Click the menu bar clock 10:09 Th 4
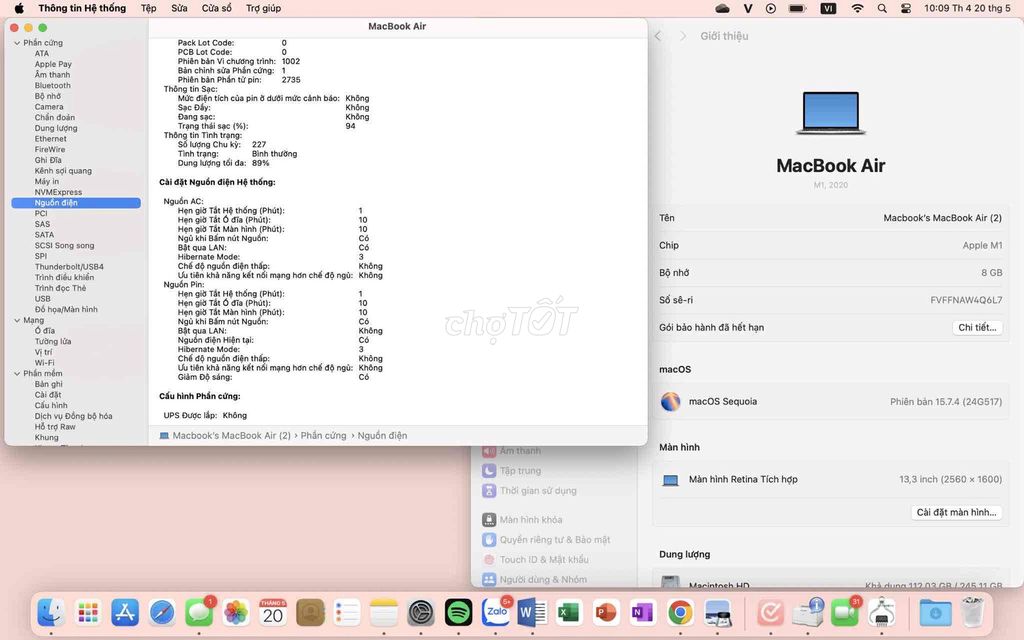 point(967,8)
